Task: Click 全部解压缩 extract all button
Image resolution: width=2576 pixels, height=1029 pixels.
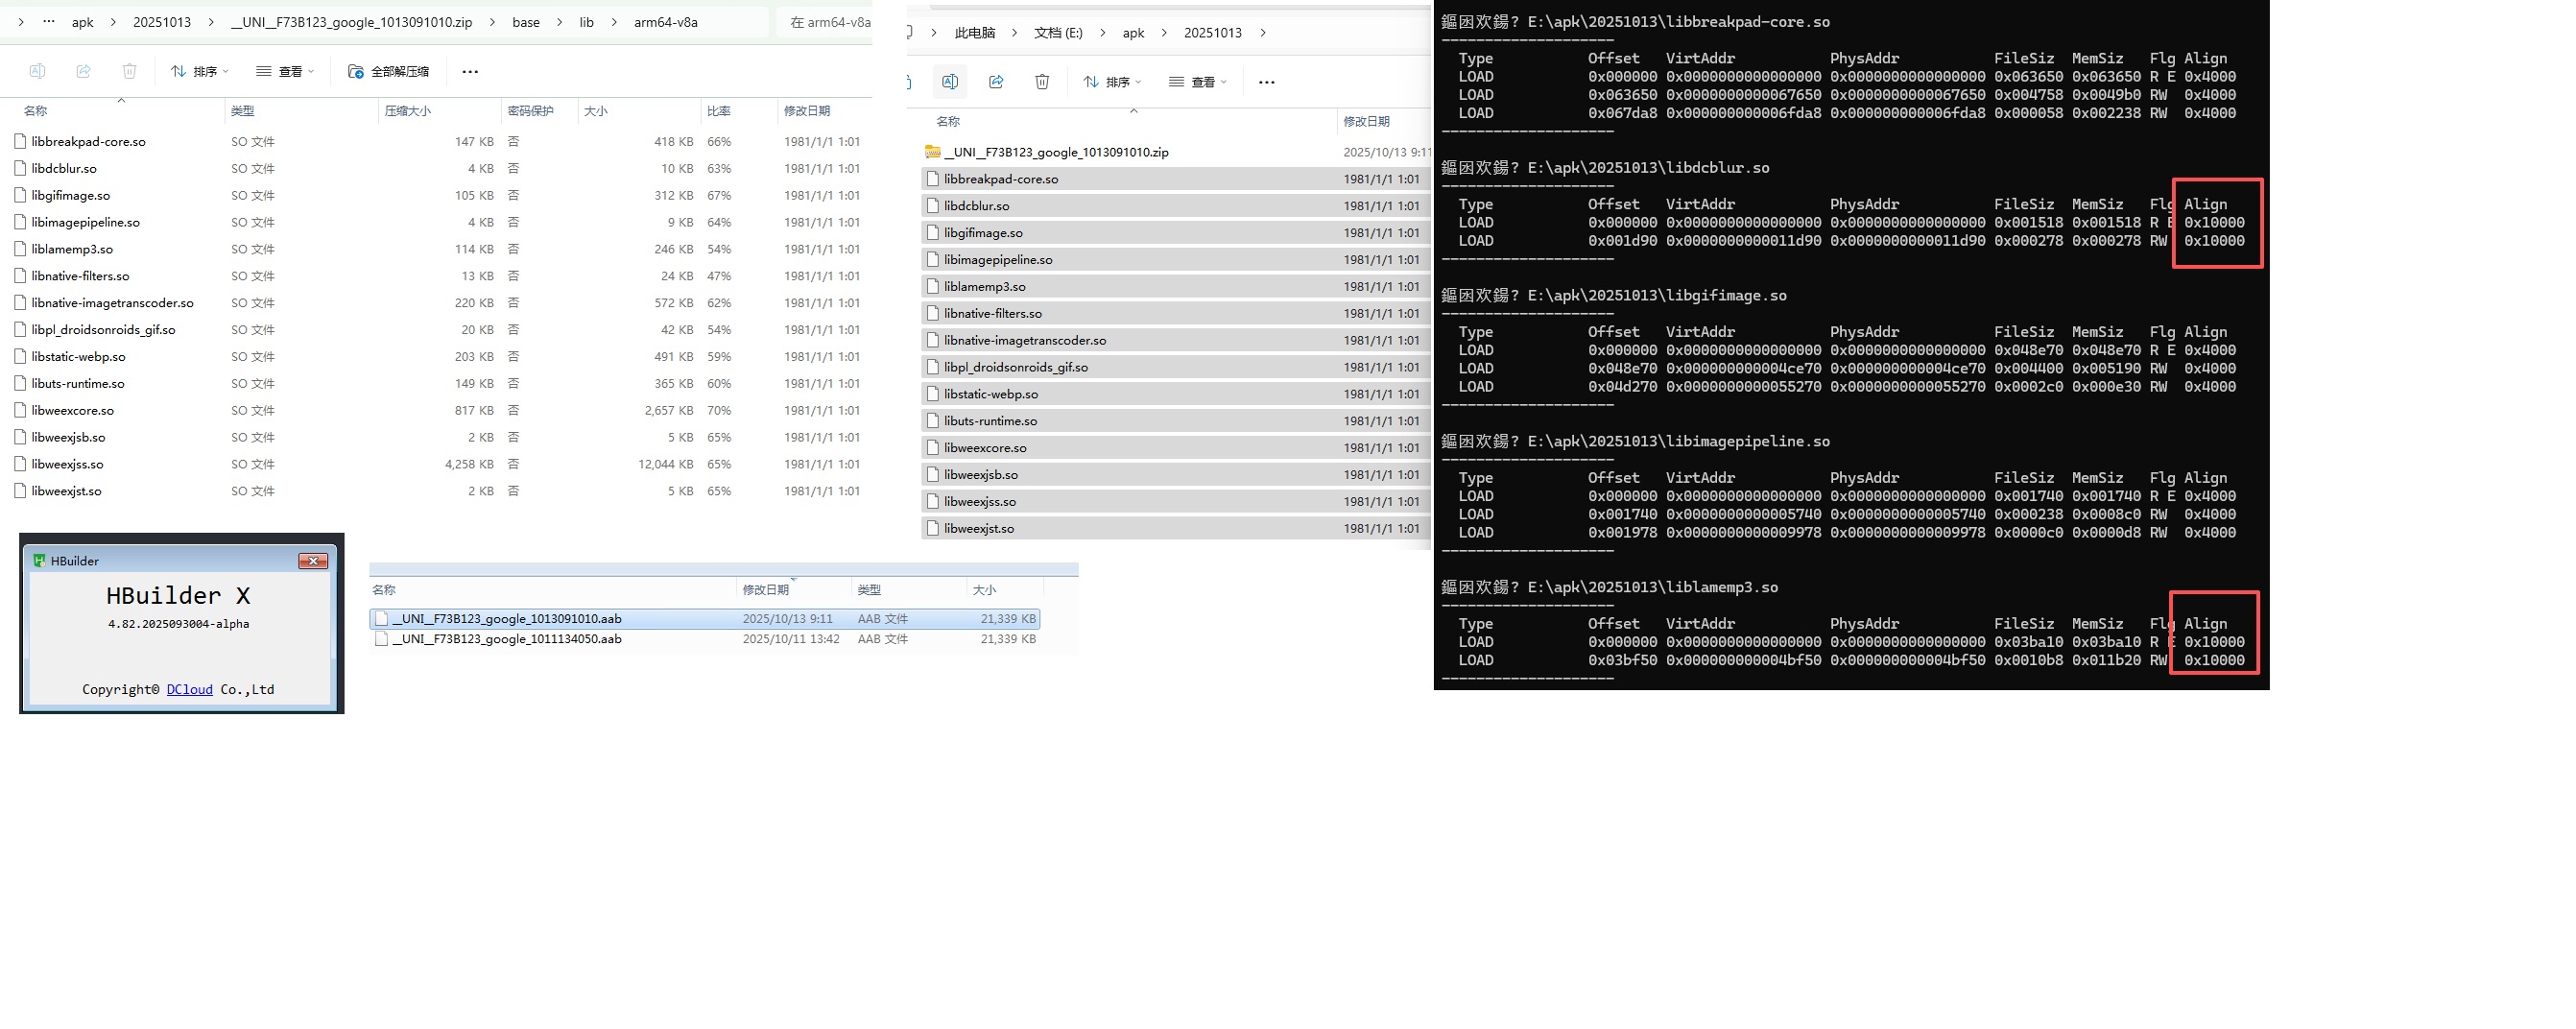Action: [388, 72]
